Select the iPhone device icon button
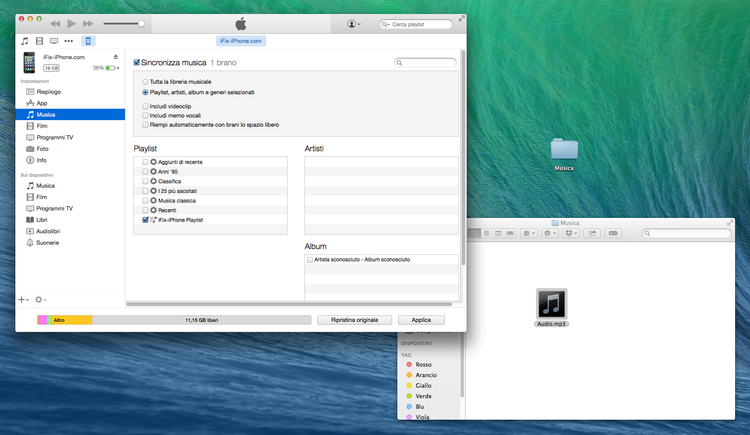The height and width of the screenshot is (435, 750). (x=88, y=41)
